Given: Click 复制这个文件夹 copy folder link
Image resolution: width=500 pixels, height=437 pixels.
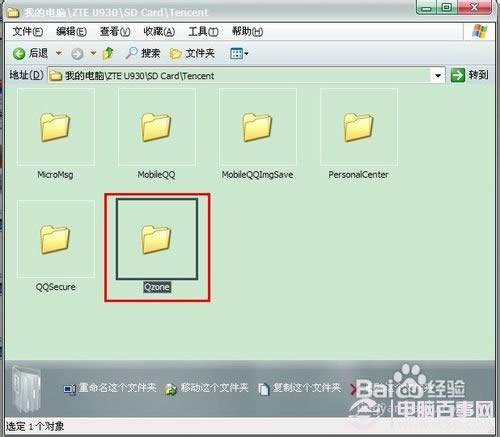Looking at the screenshot, I should coord(300,388).
